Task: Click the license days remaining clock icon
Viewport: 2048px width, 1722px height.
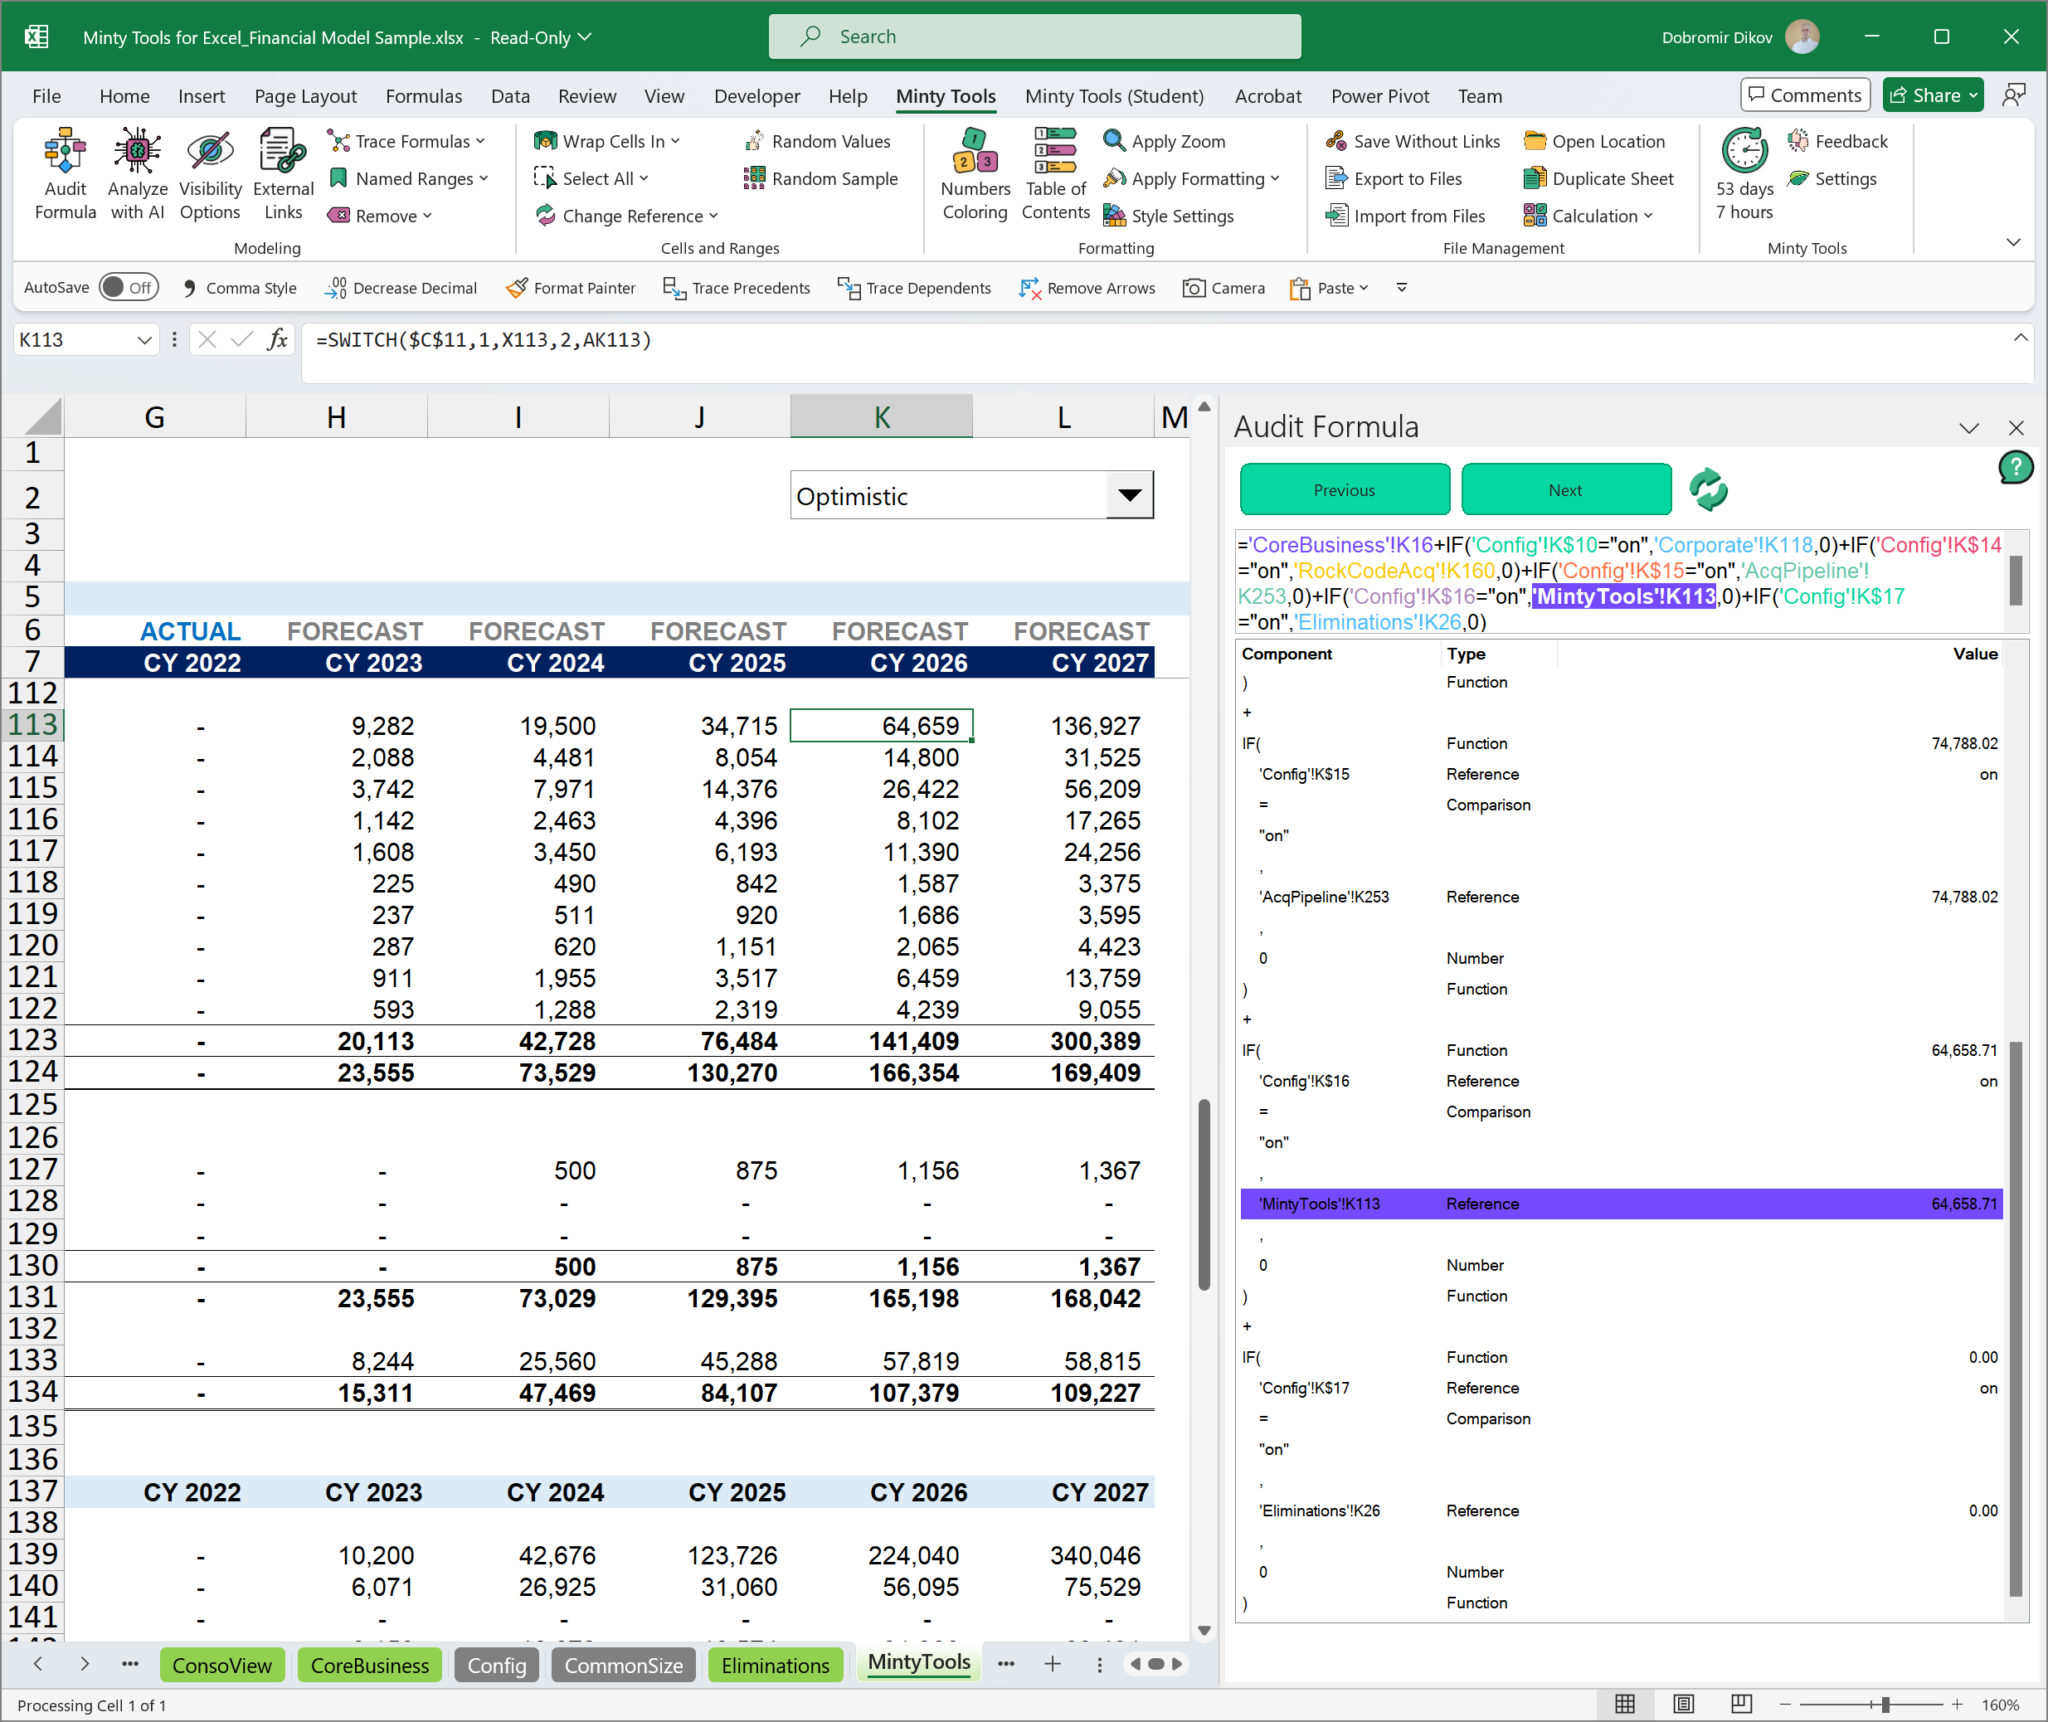Action: 1744,151
